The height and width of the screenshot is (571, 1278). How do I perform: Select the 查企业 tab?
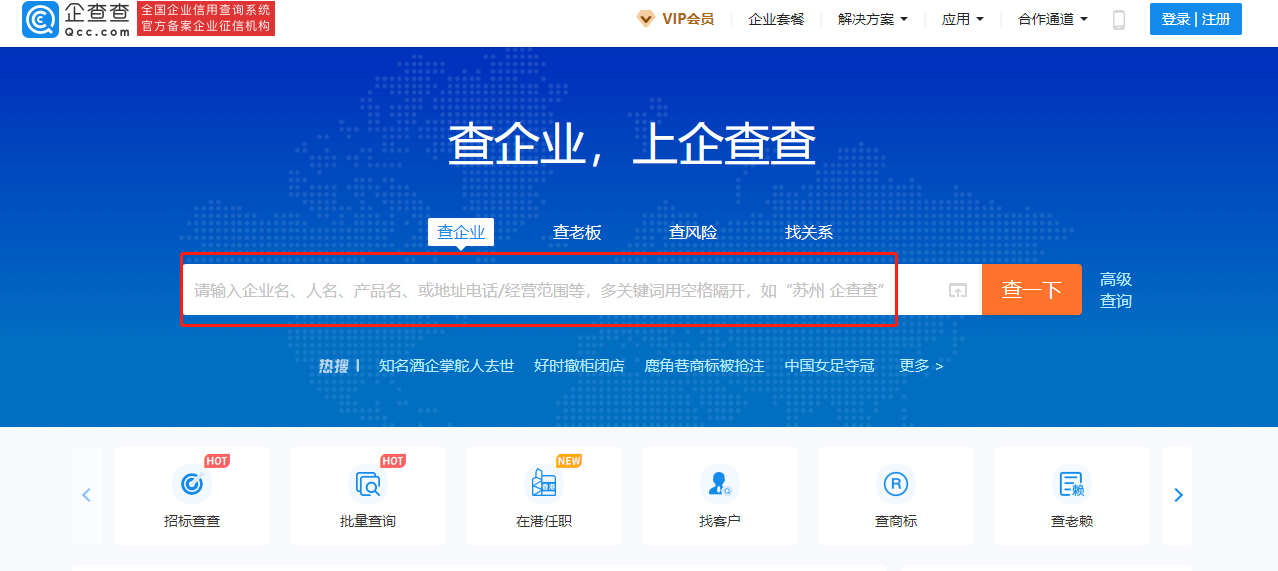coord(461,232)
